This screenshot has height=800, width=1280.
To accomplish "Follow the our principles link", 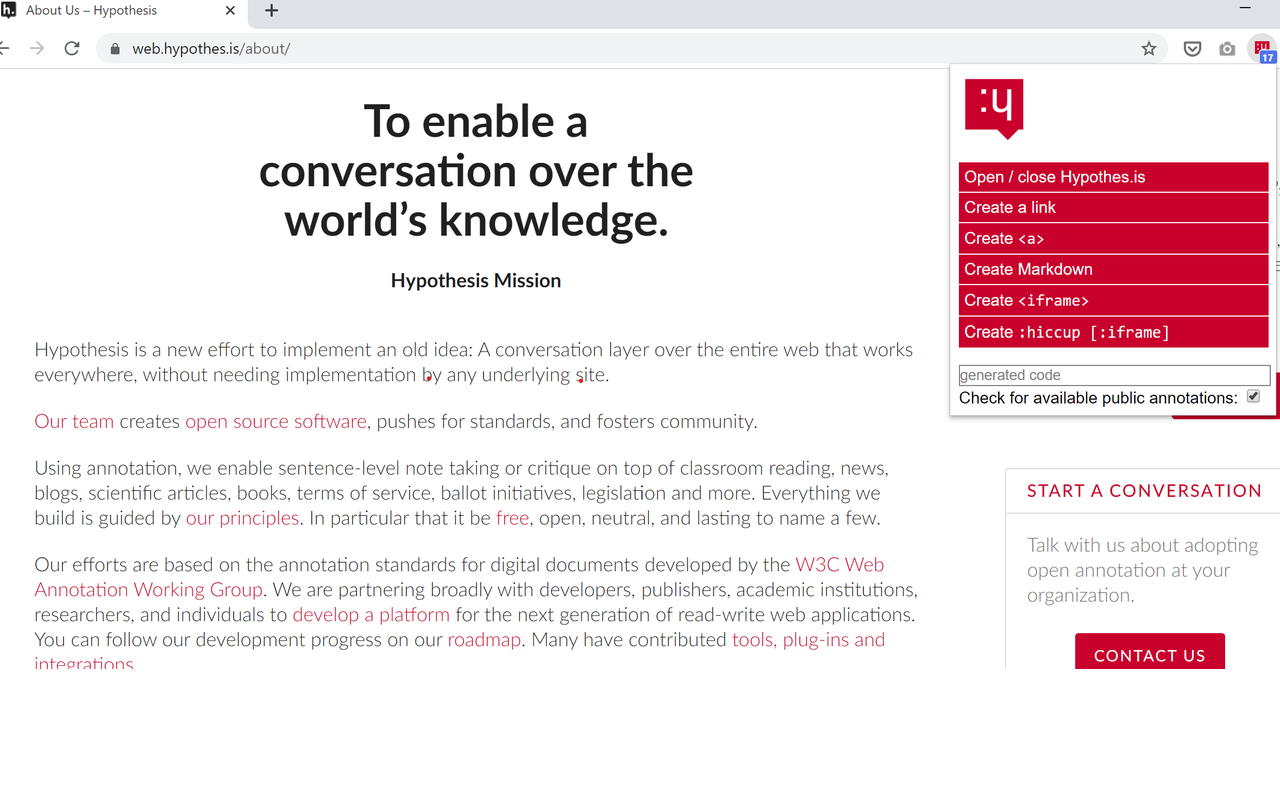I will pos(242,518).
